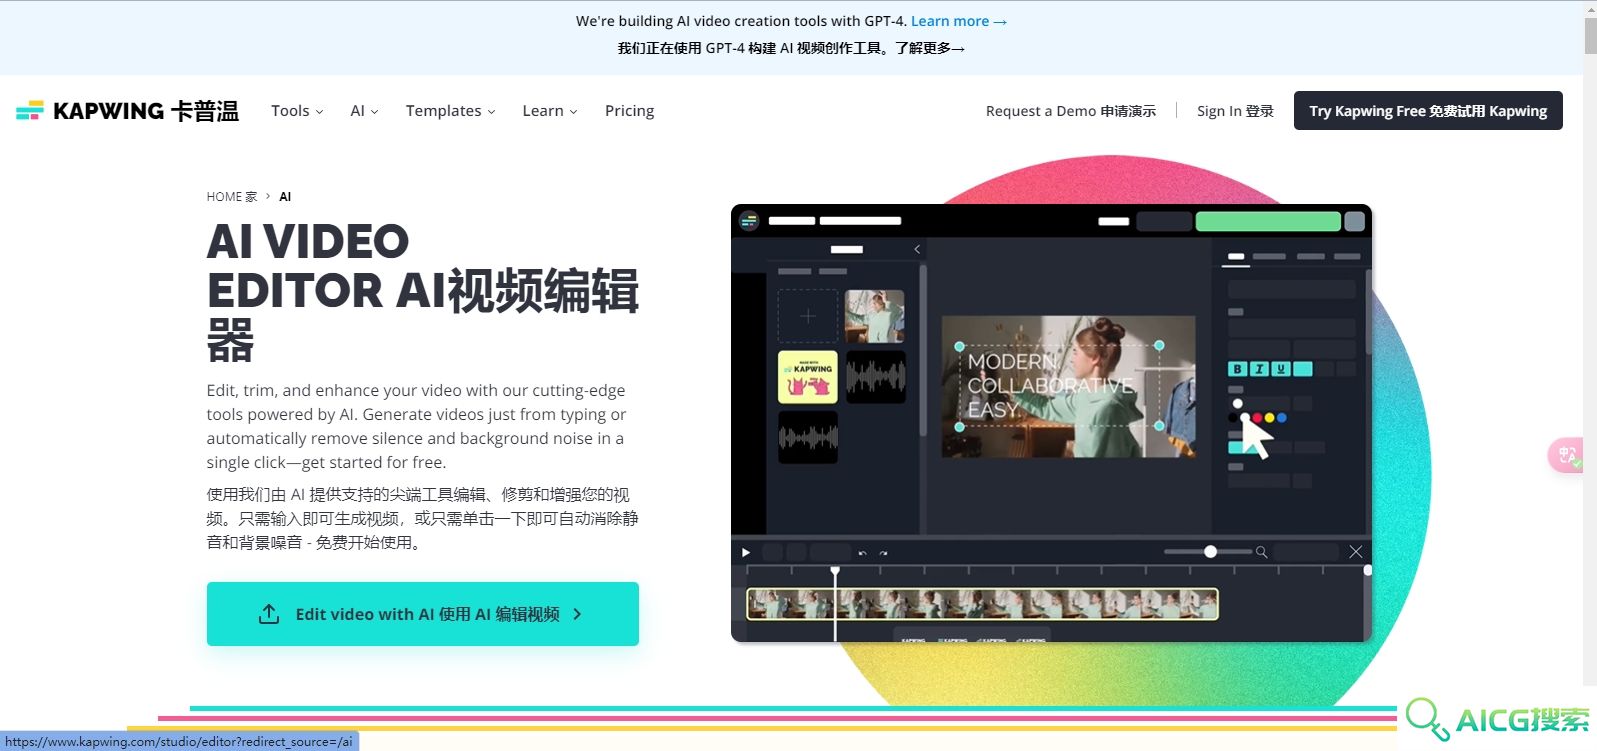Click the Kapwing logo icon

30,111
